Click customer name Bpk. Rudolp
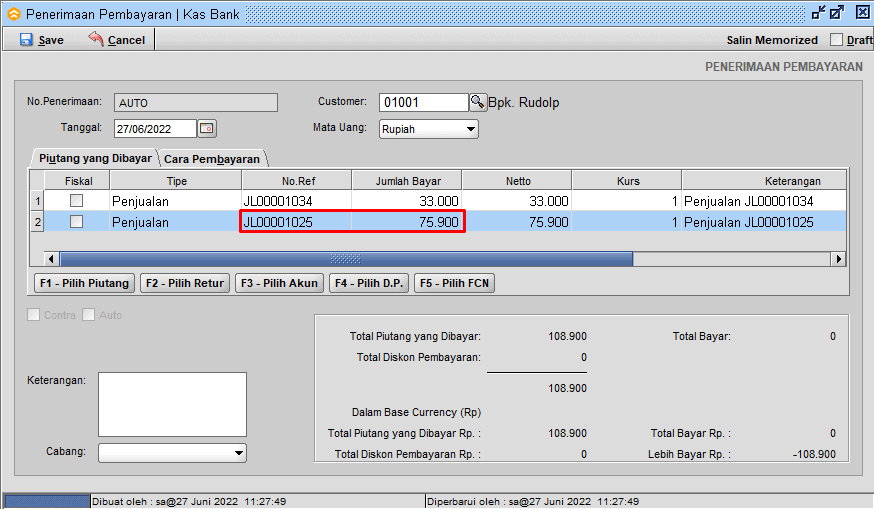Screen dimensions: 874x509 click(523, 103)
